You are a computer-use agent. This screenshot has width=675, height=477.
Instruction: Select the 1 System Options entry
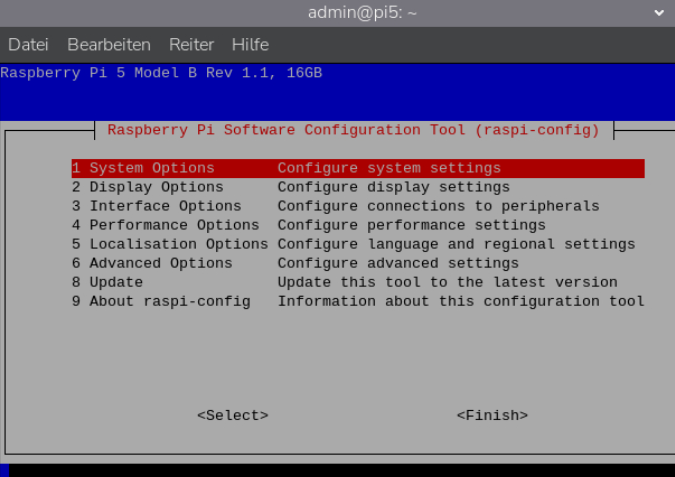[x=143, y=168]
